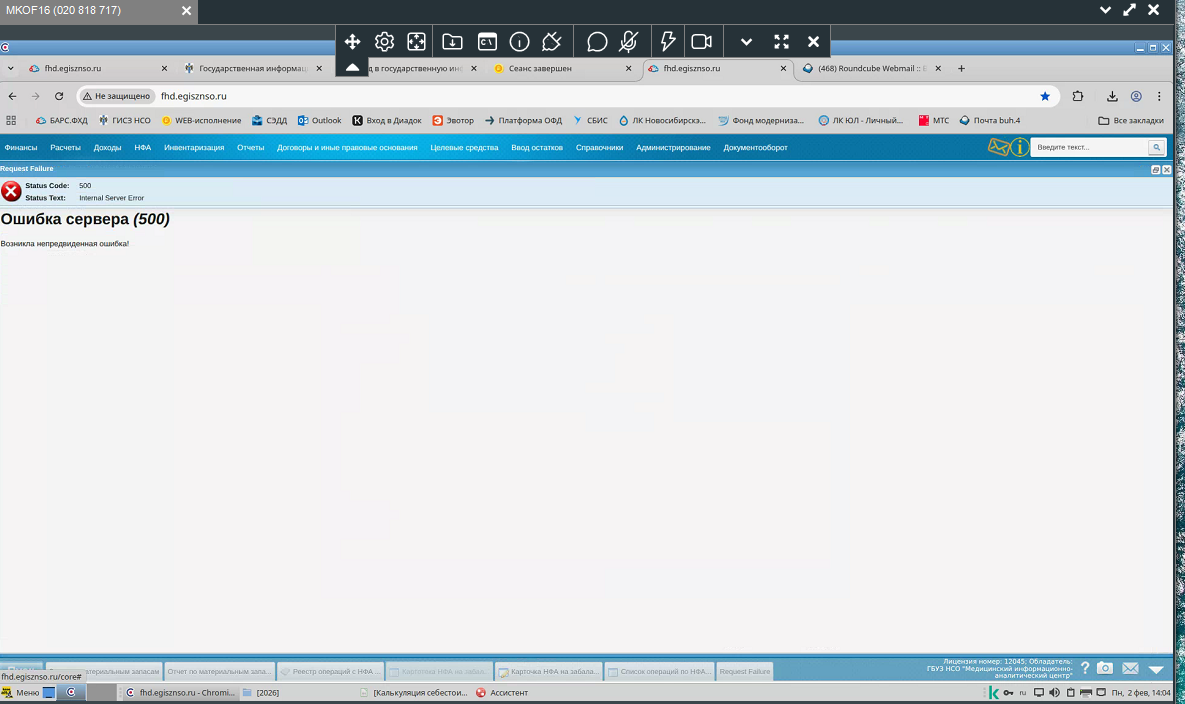Click the search magnifier button
Image resolution: width=1185 pixels, height=704 pixels.
[1156, 147]
